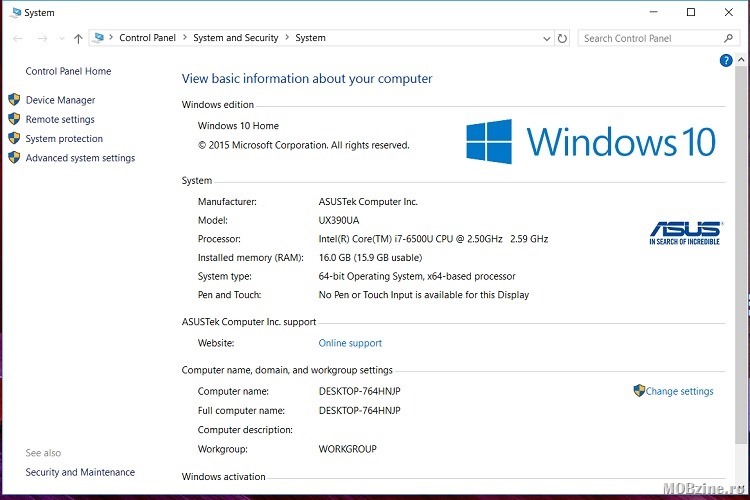Click the ASUS logo
The height and width of the screenshot is (500, 750).
pos(685,233)
